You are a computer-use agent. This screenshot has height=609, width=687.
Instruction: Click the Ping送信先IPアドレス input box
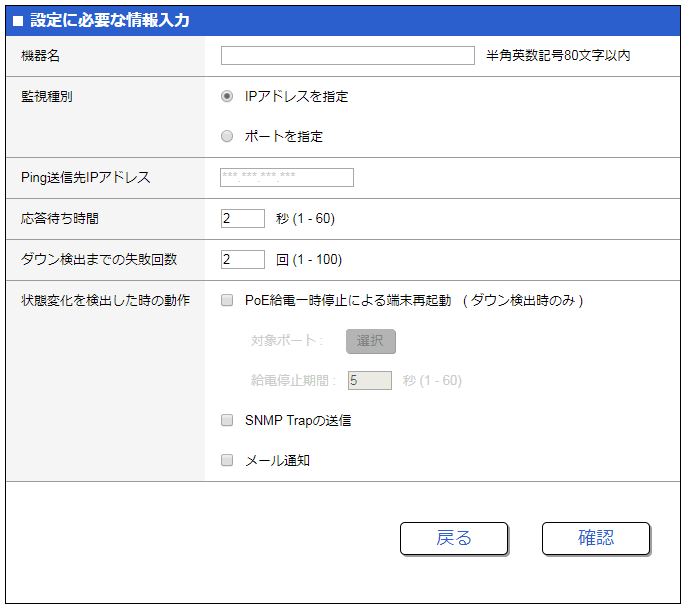(x=287, y=178)
